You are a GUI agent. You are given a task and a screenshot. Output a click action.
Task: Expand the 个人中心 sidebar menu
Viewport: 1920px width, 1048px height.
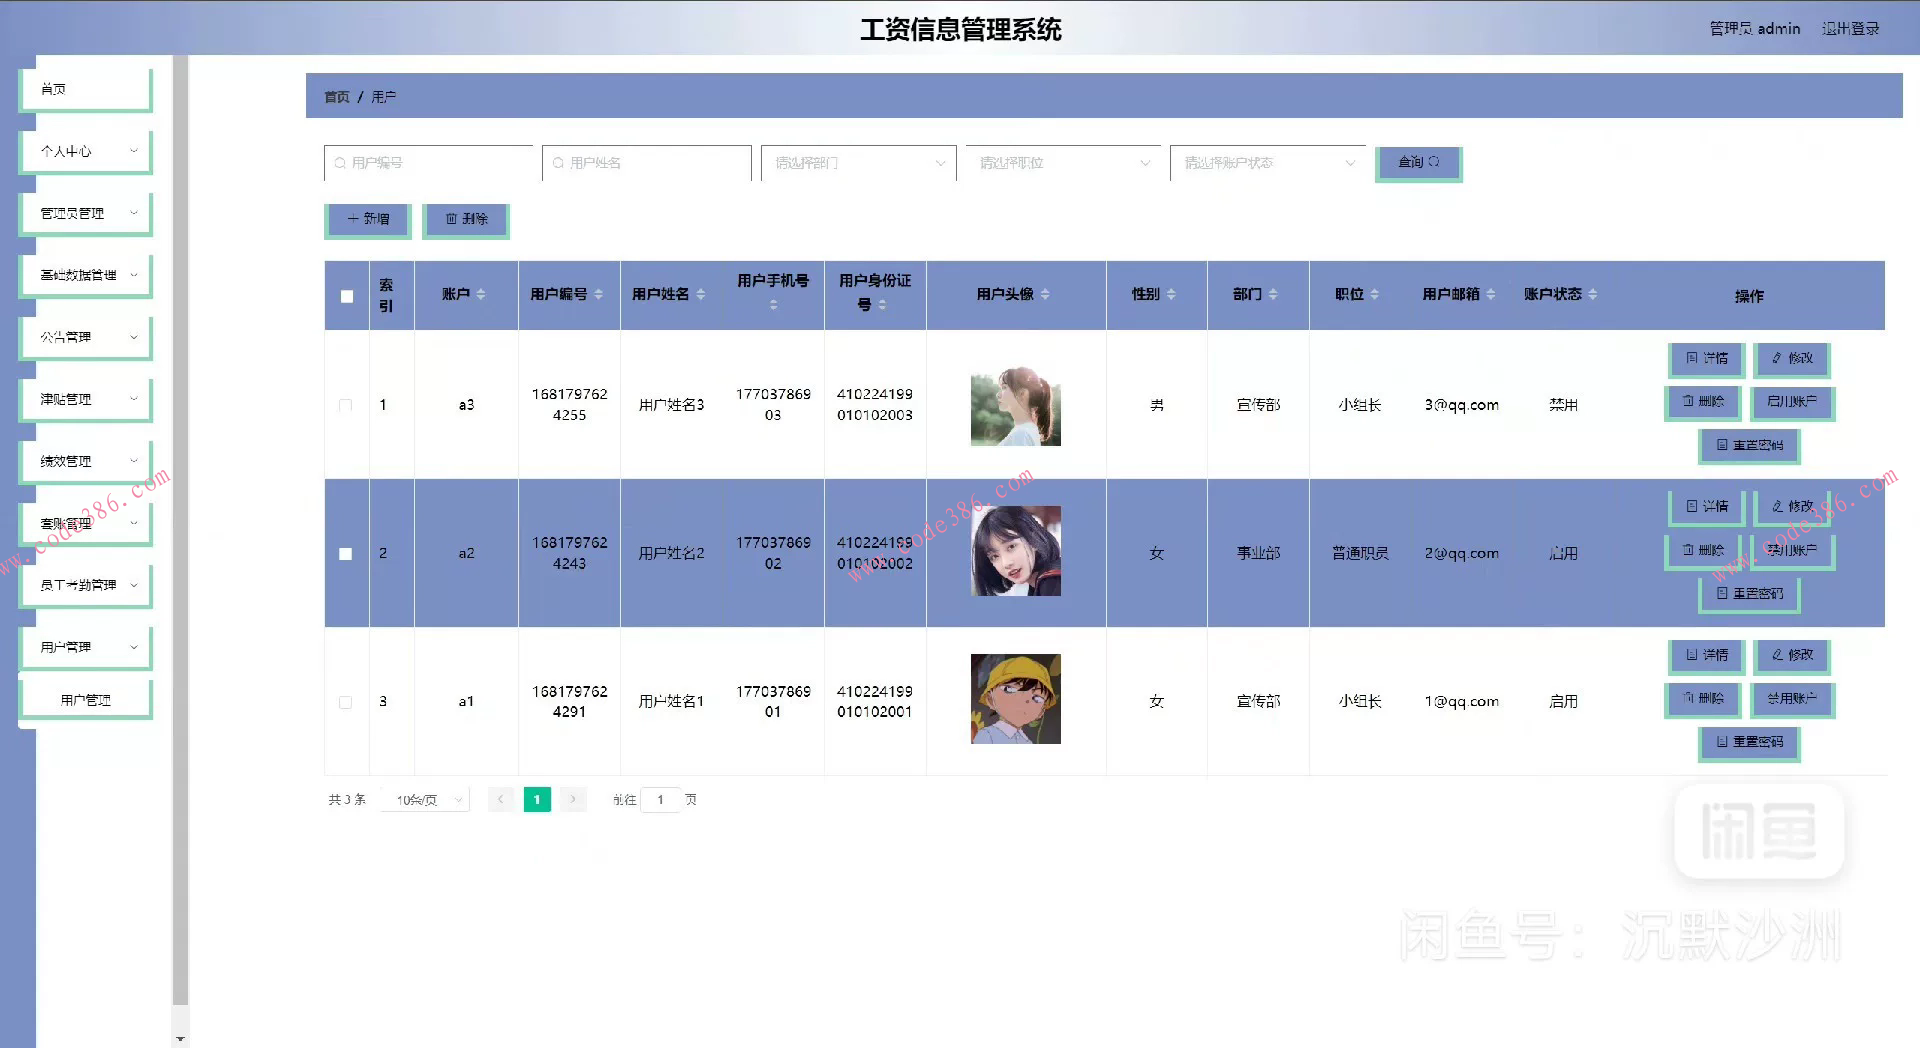coord(86,151)
